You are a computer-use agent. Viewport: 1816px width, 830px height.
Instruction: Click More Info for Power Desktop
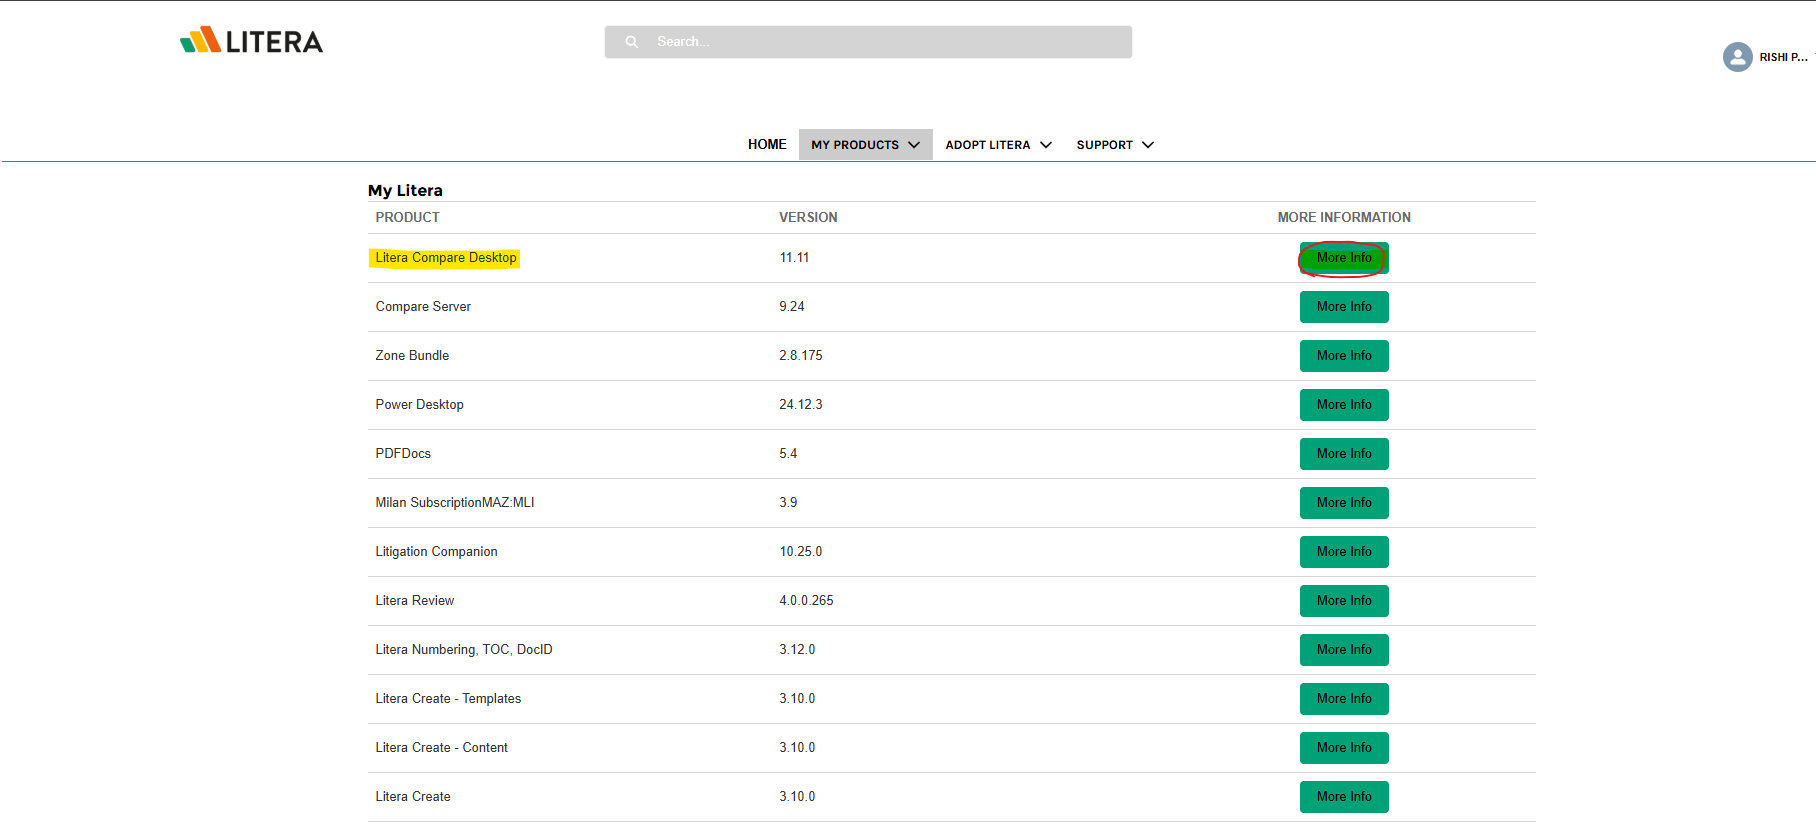click(x=1343, y=405)
